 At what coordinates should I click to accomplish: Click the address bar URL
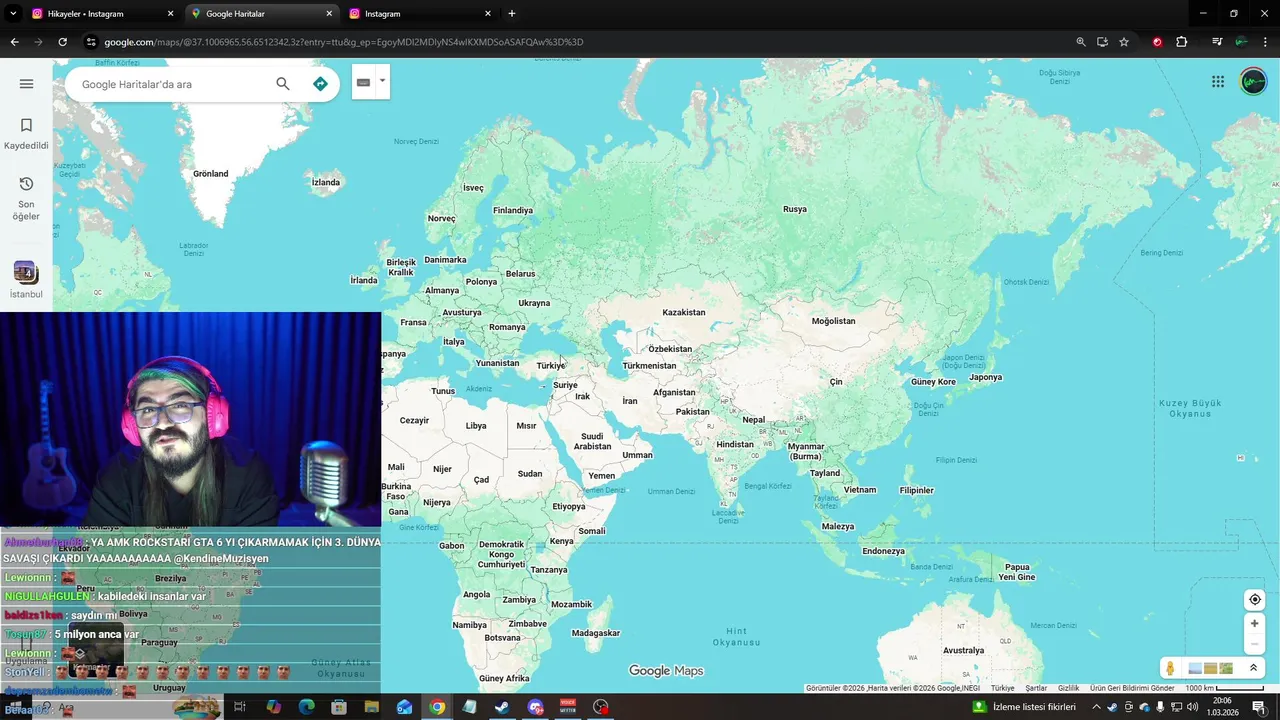pos(343,42)
